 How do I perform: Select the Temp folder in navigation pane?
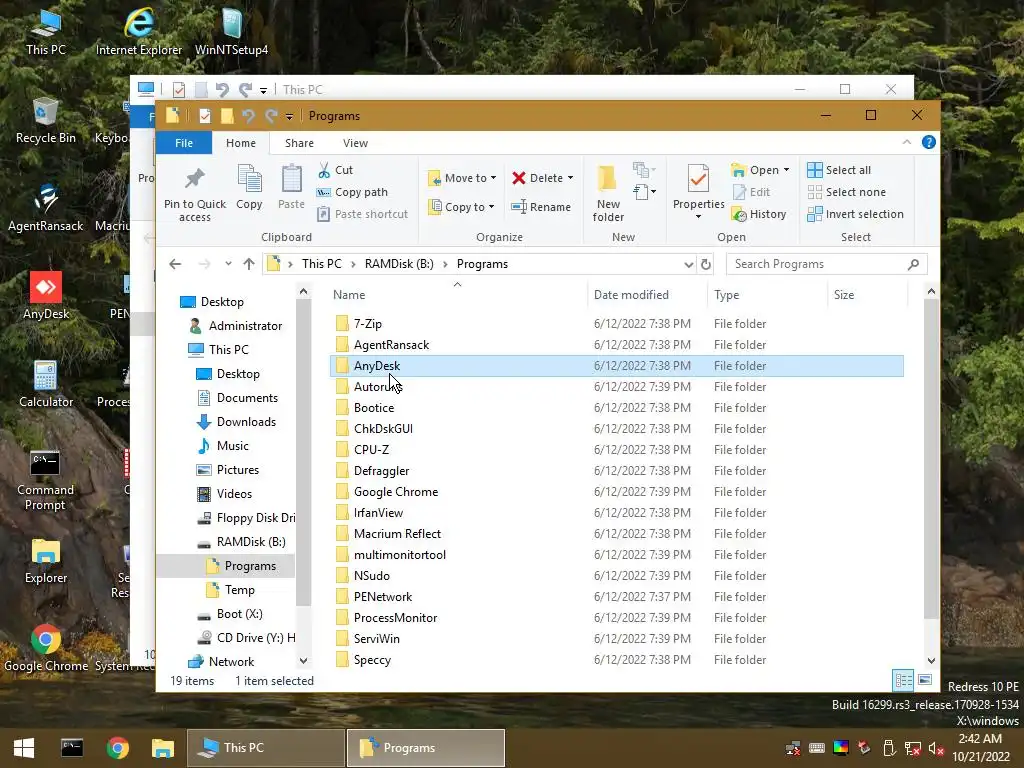pyautogui.click(x=231, y=590)
